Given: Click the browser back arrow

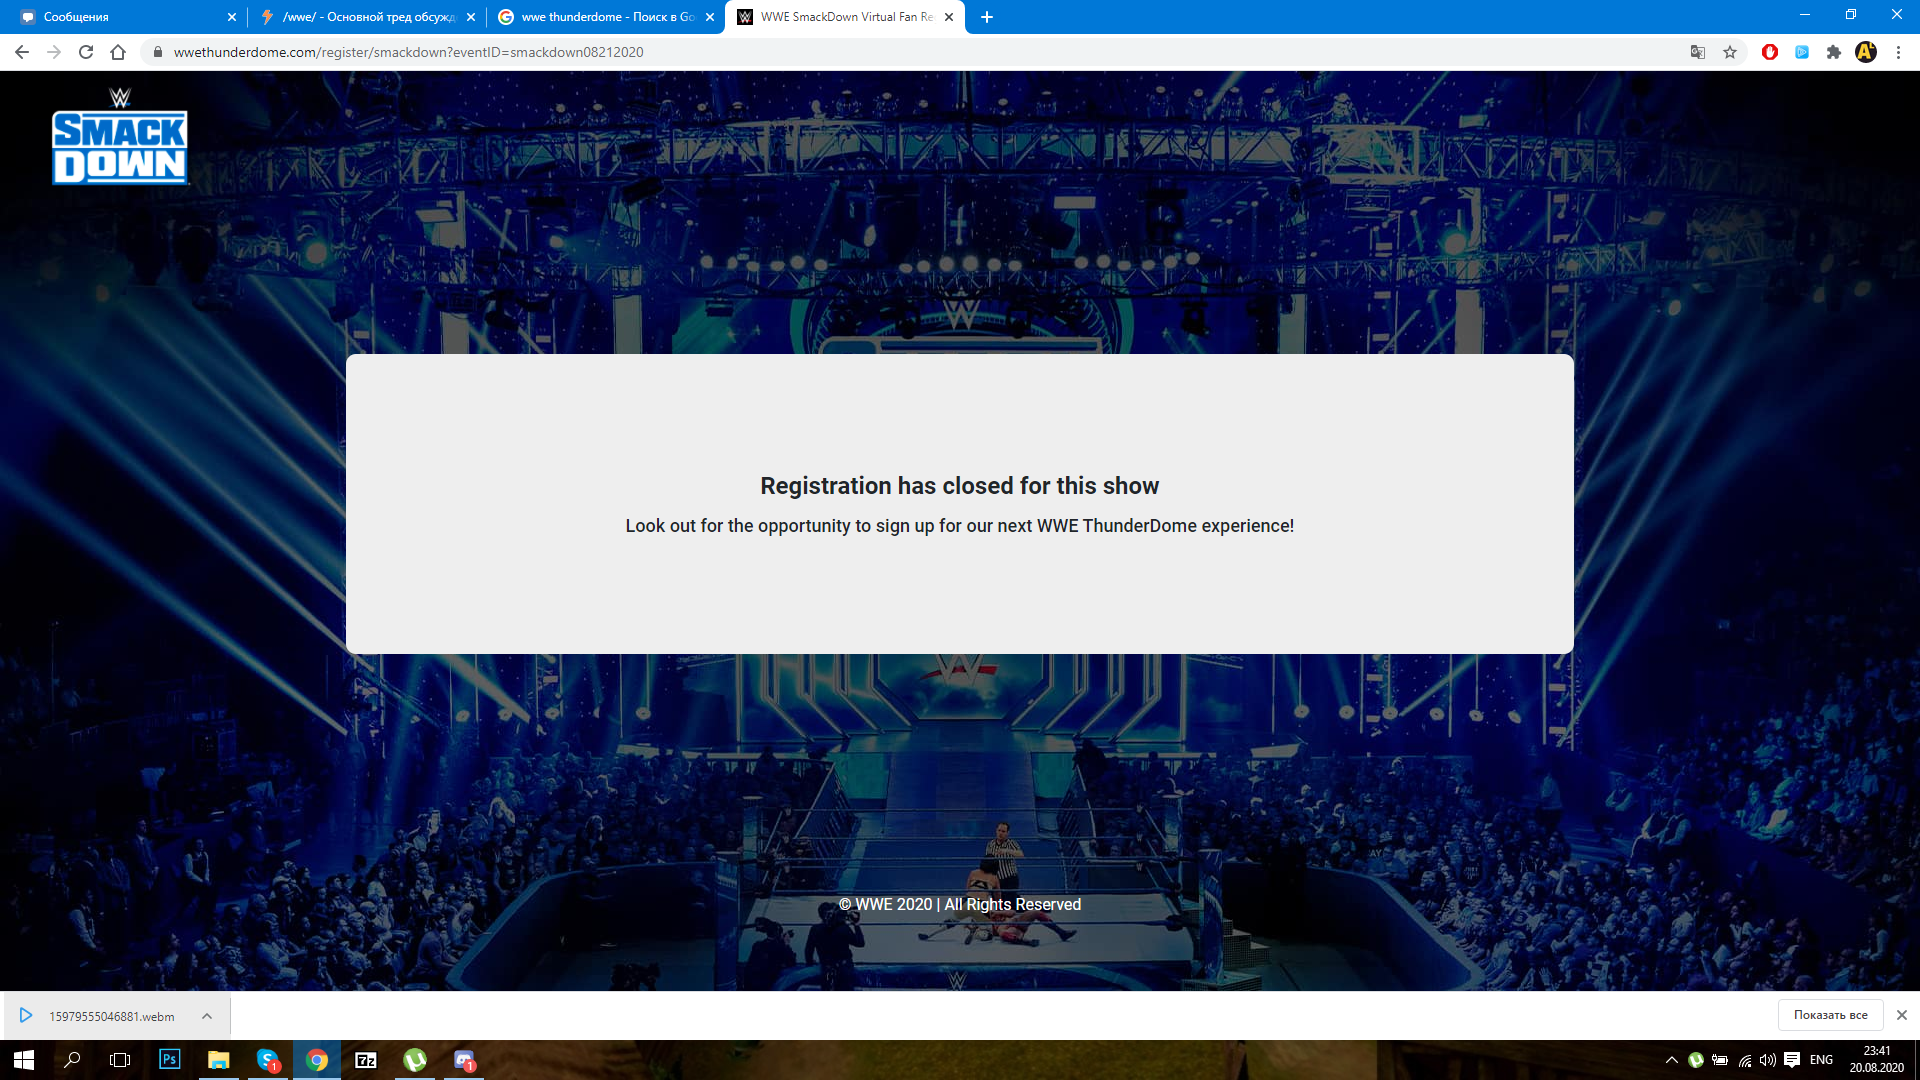Looking at the screenshot, I should coord(22,52).
